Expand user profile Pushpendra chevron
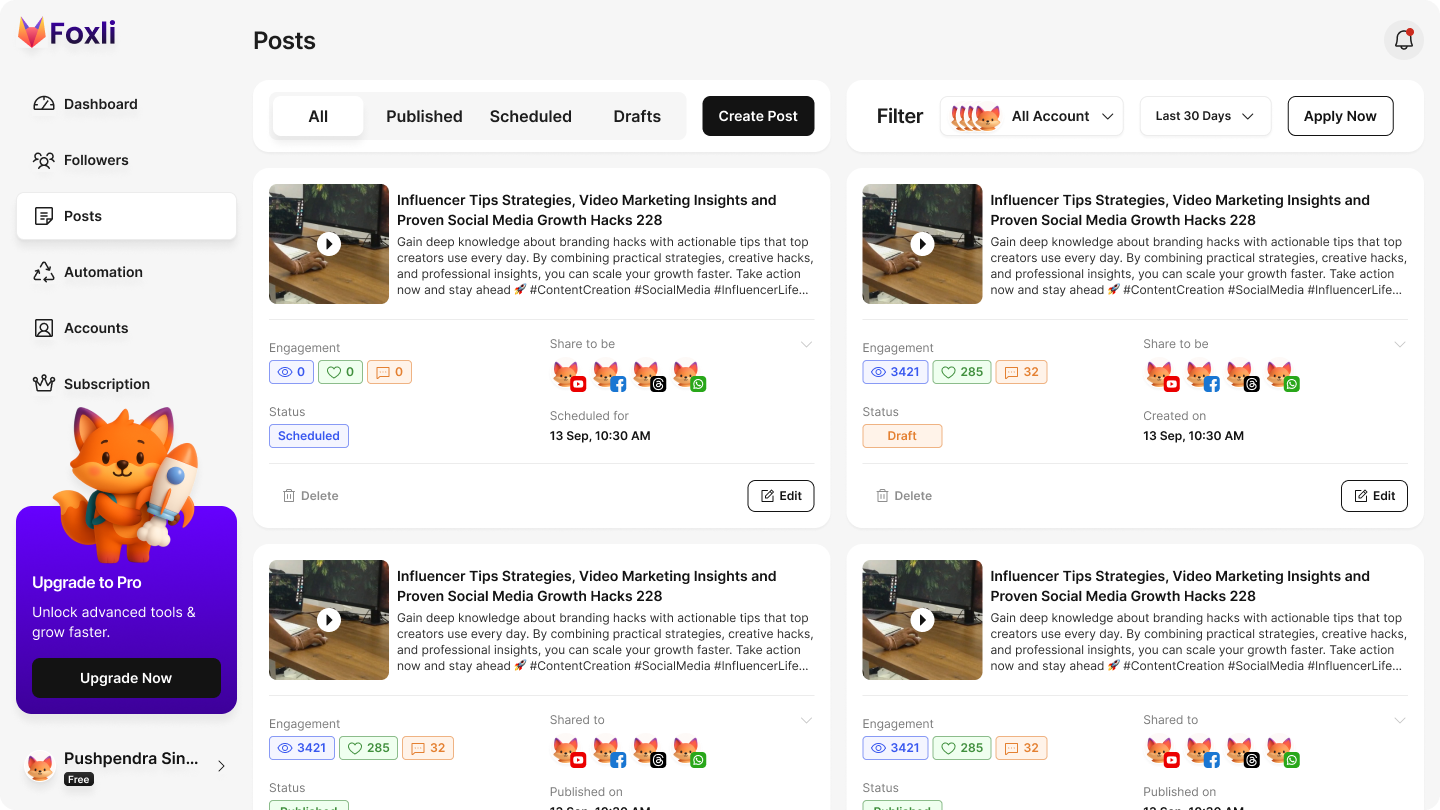The width and height of the screenshot is (1440, 810). (221, 766)
